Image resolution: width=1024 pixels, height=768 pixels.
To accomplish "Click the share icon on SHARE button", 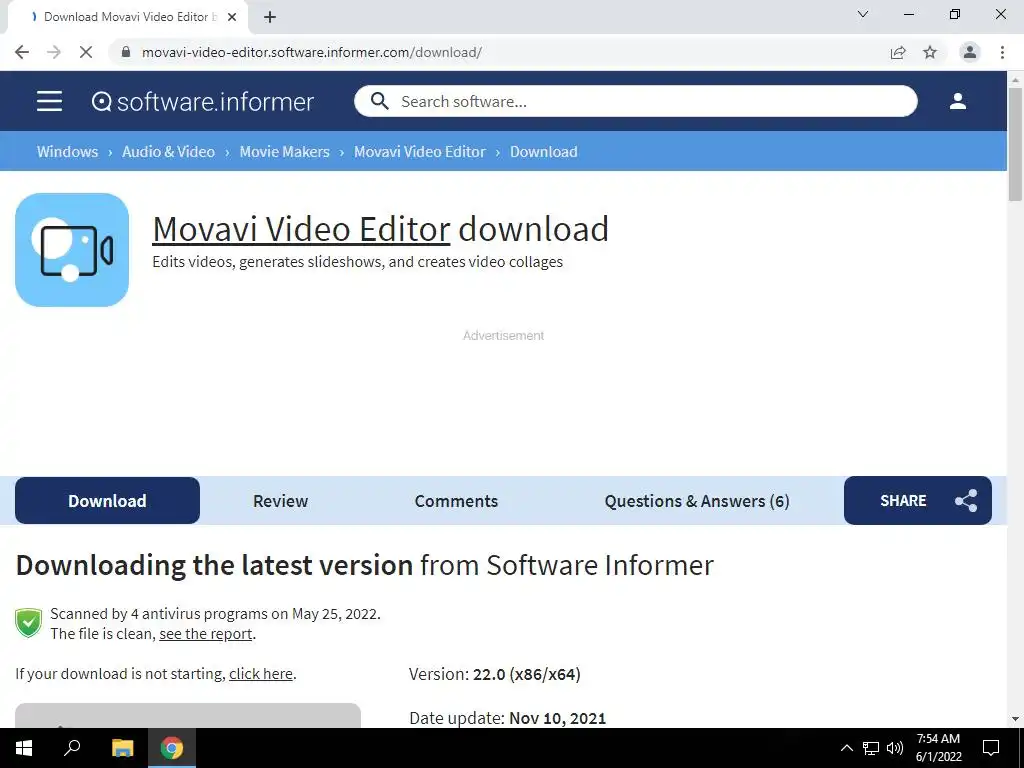I will click(966, 501).
